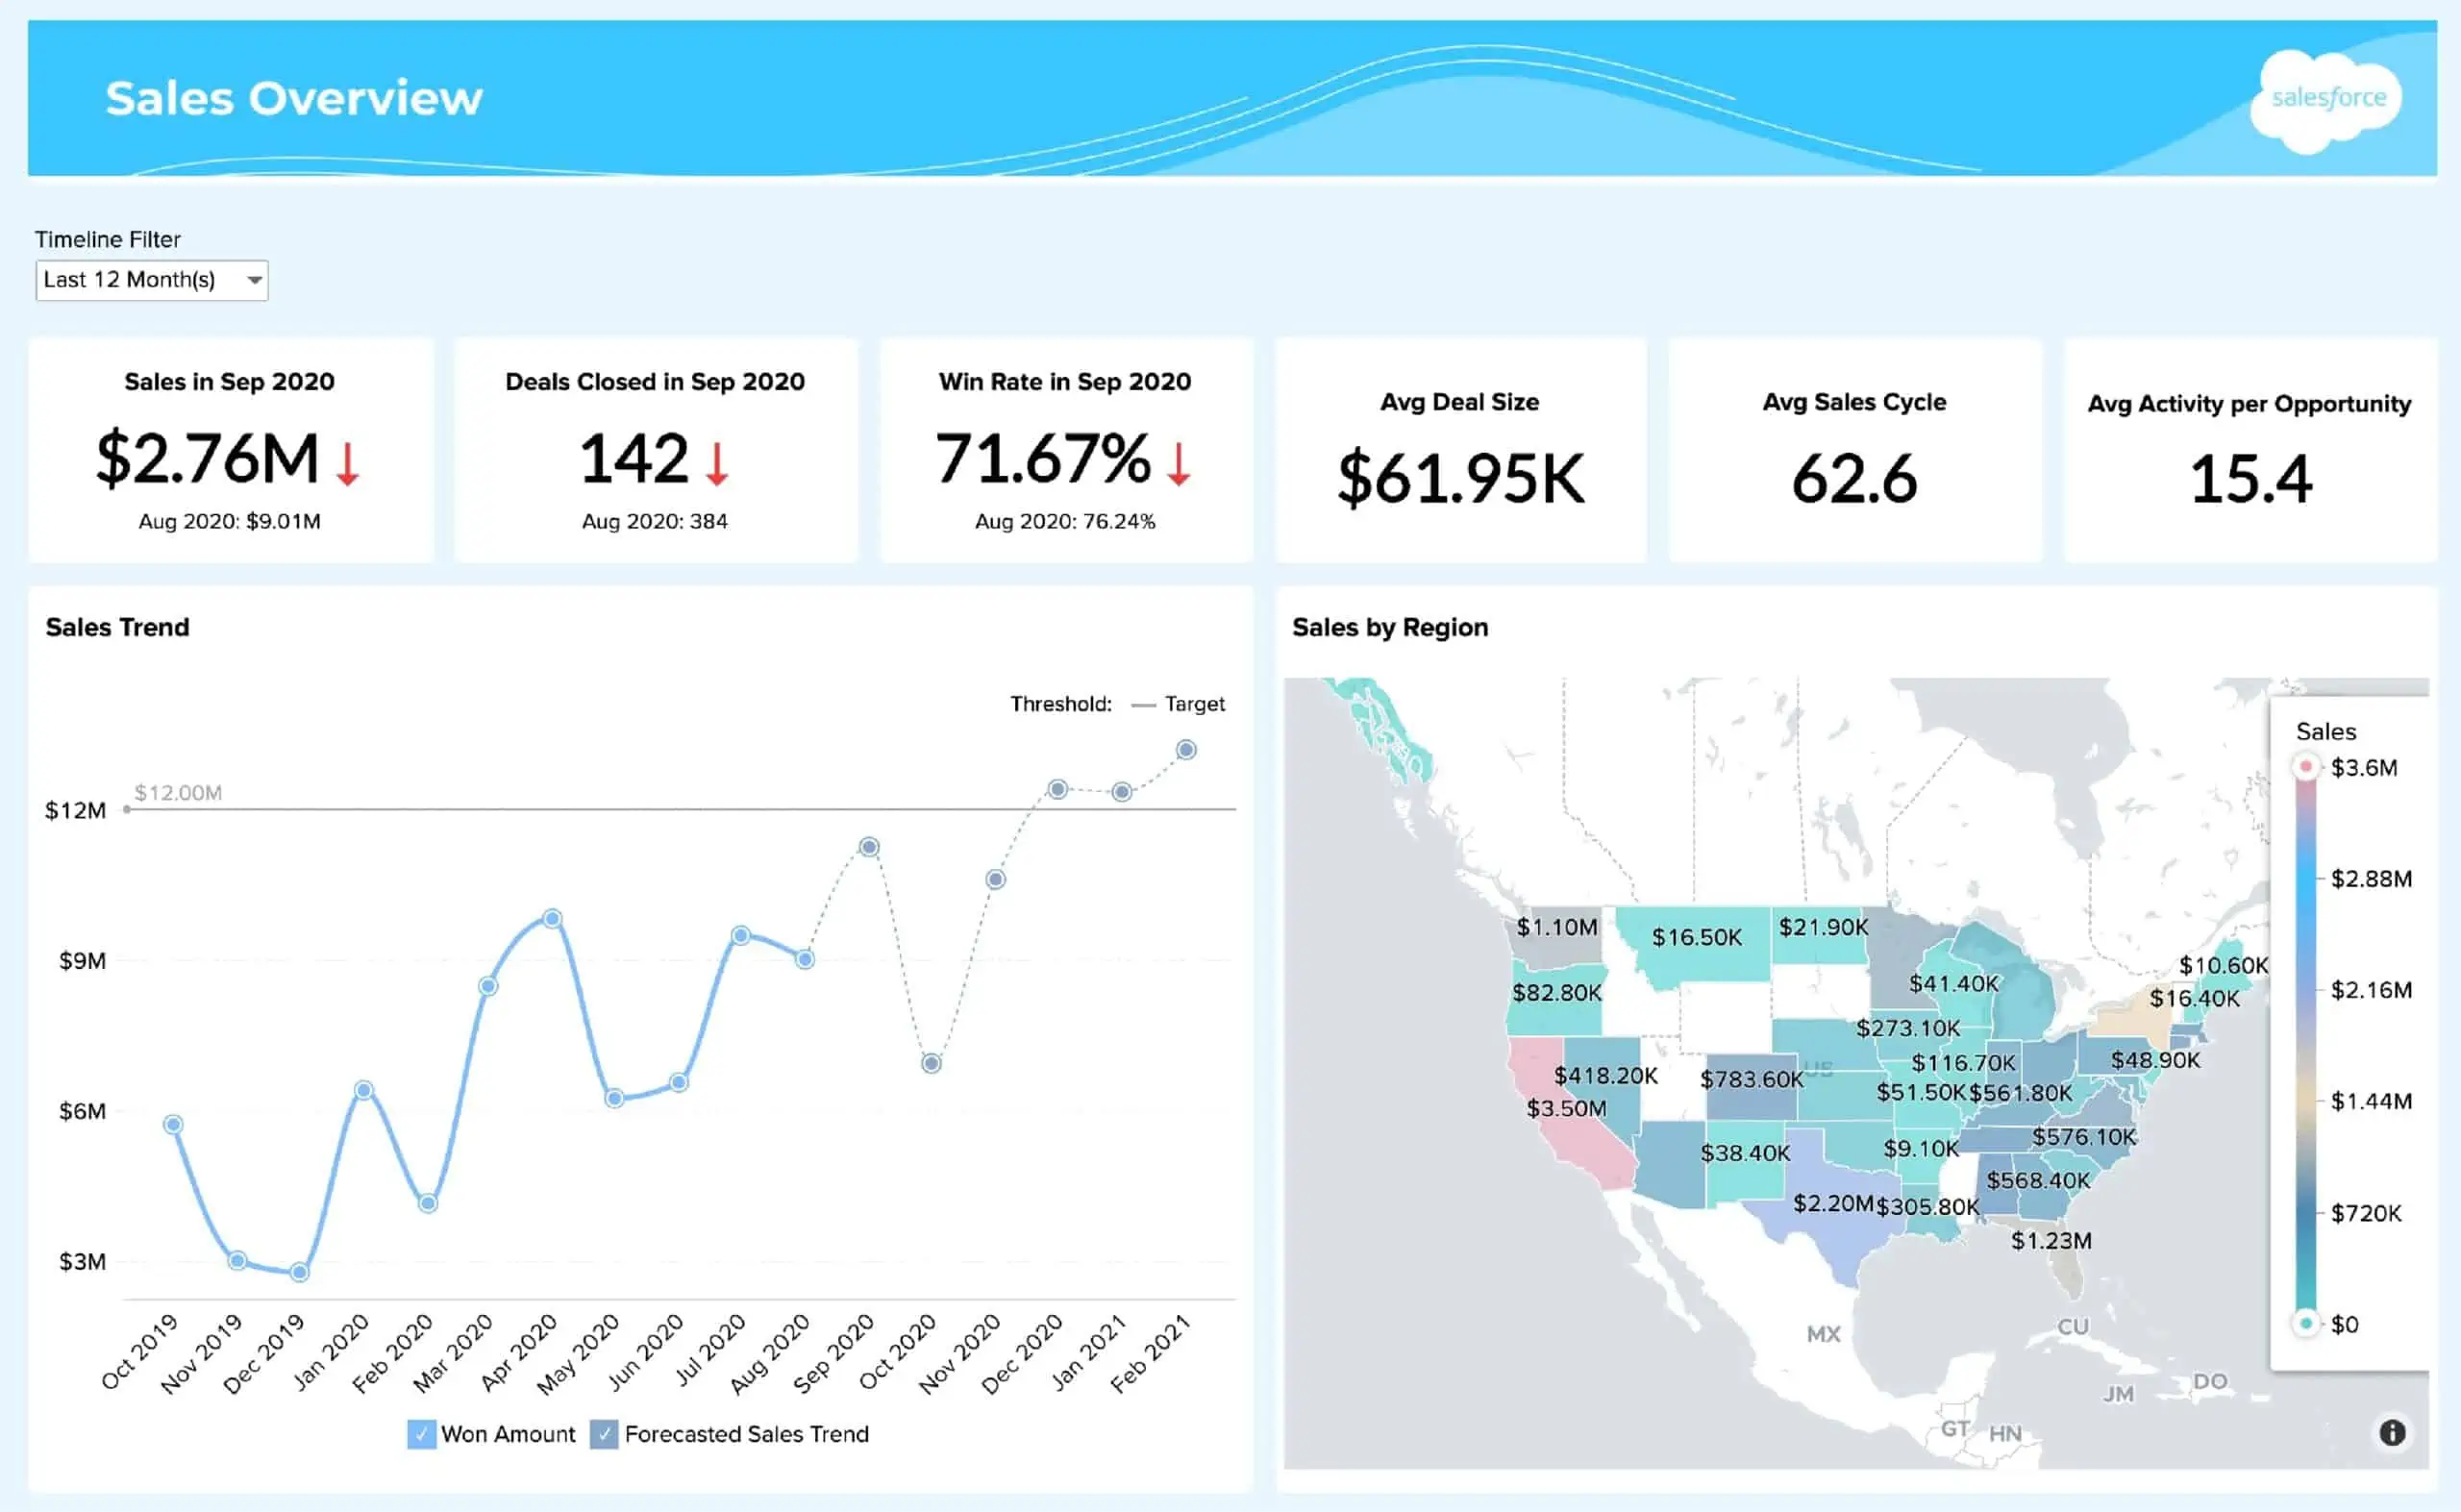Click the Sales by Region title

1390,627
